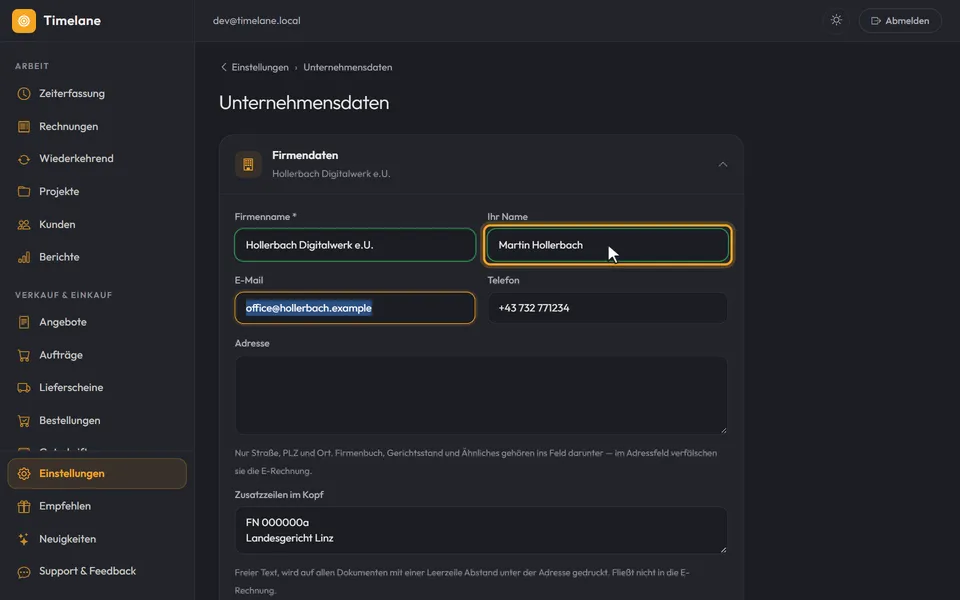Image resolution: width=960 pixels, height=600 pixels.
Task: Open Berichte menu label
Action: [59, 257]
